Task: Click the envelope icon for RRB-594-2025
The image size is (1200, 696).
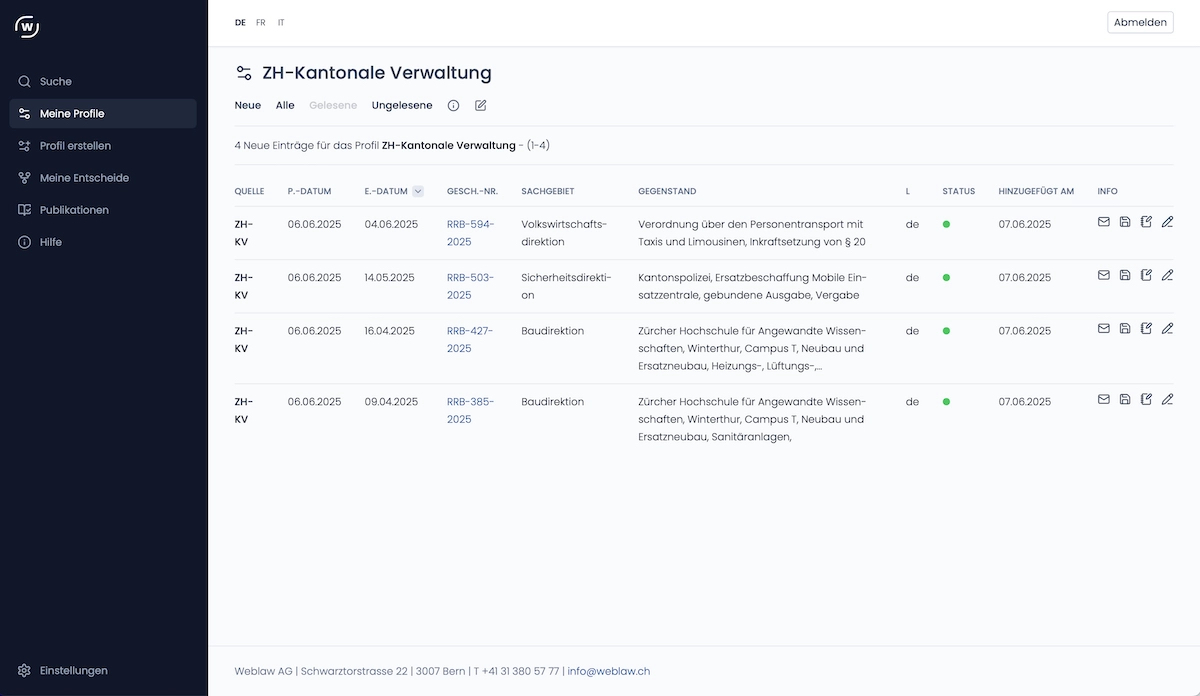Action: tap(1104, 222)
